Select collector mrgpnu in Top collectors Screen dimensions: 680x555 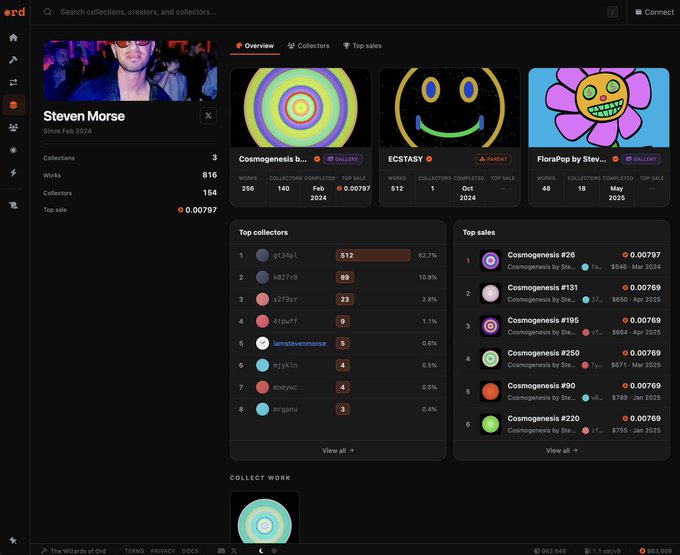click(x=338, y=409)
